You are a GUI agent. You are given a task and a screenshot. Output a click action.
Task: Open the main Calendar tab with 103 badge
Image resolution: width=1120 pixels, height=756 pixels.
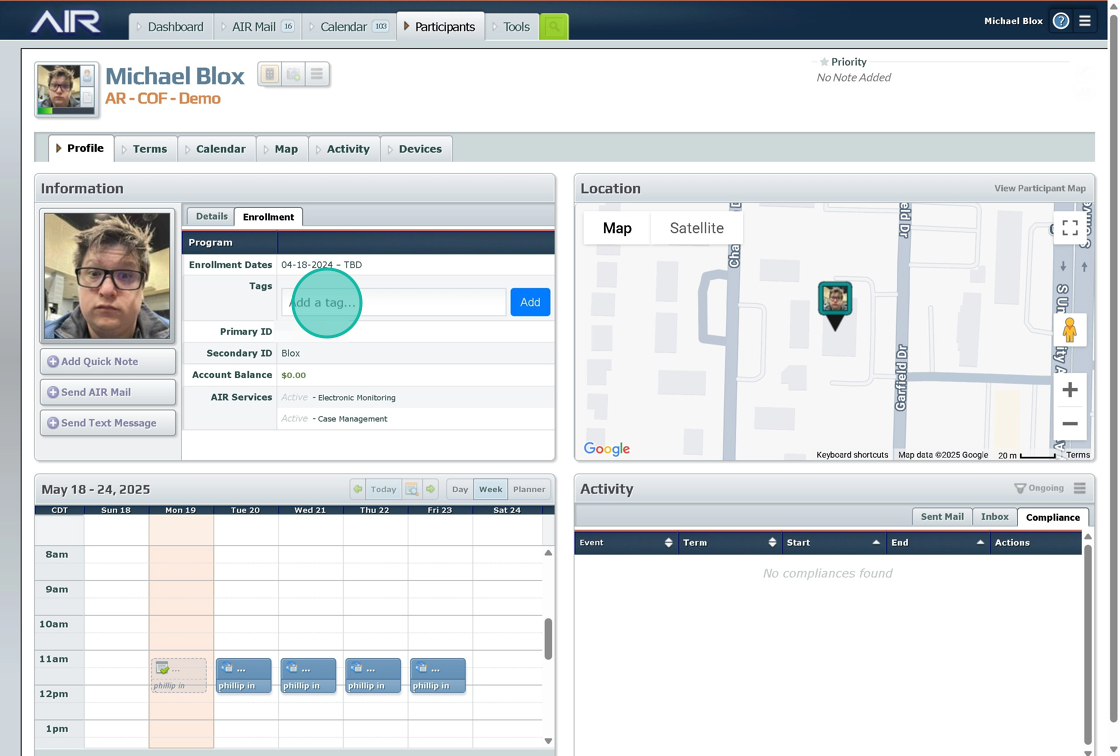(x=349, y=26)
